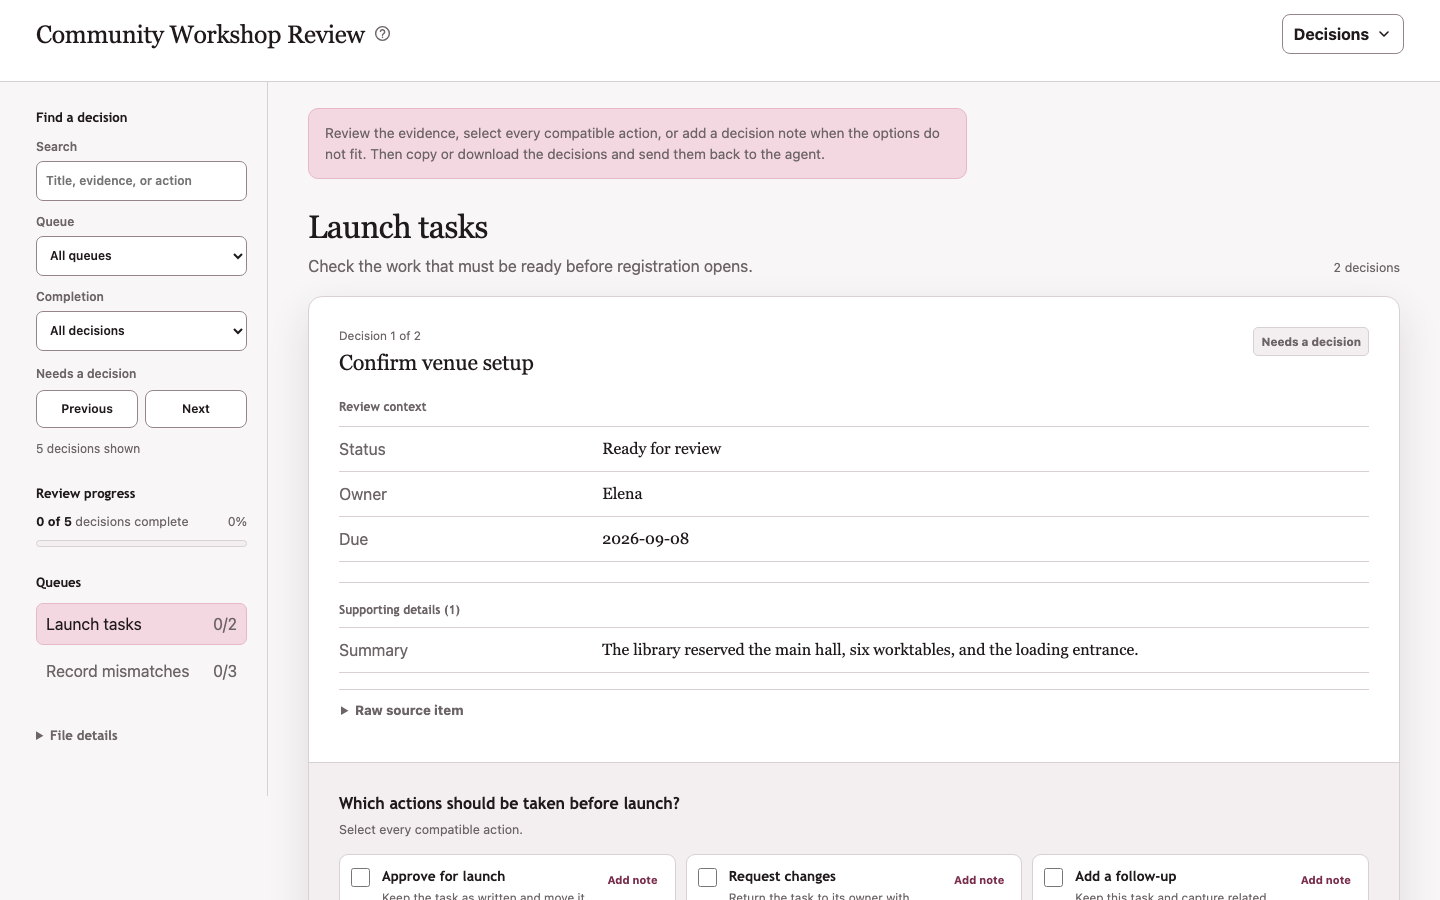Click Add note for Request changes
Viewport: 1440px width, 900px height.
pyautogui.click(x=979, y=880)
